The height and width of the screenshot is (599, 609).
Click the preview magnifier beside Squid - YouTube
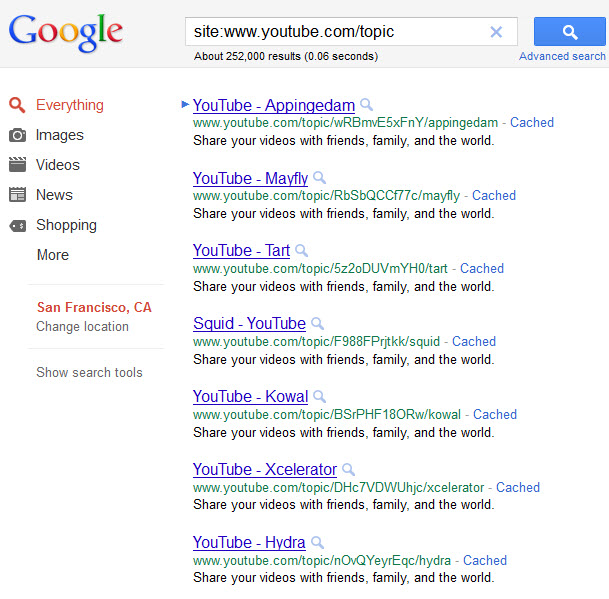(317, 323)
